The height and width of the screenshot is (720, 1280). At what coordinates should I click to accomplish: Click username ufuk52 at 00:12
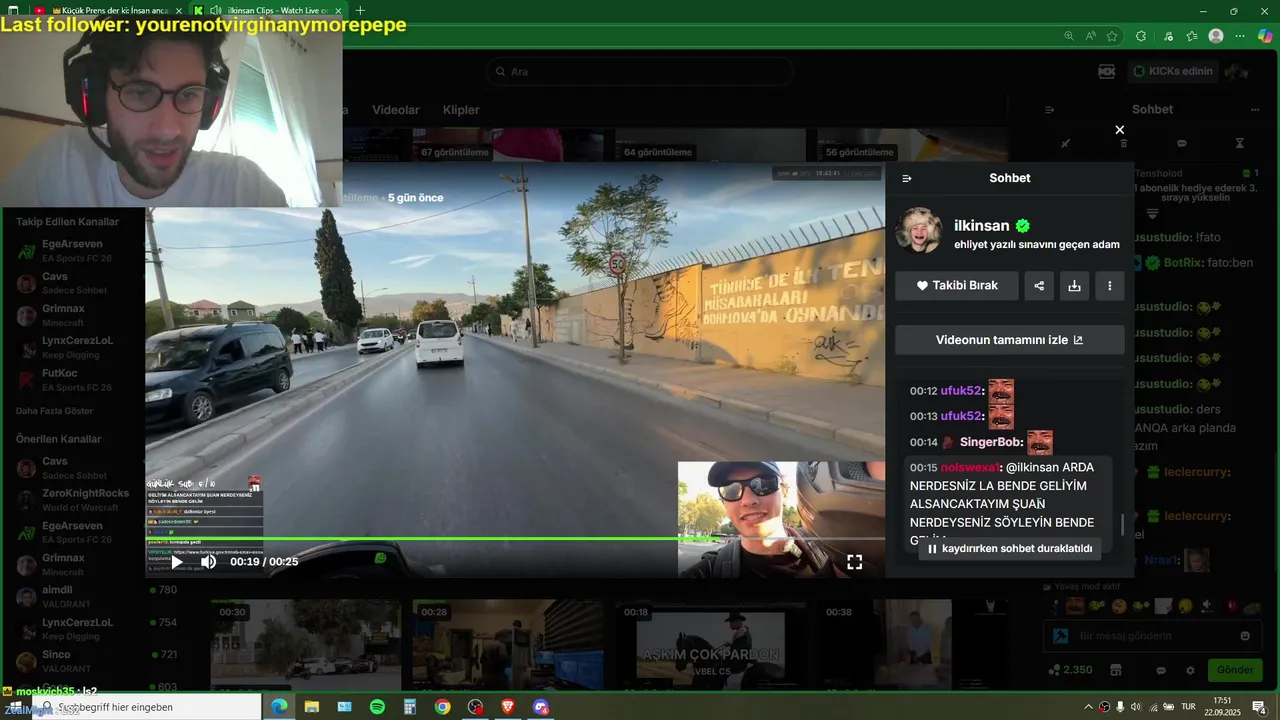click(961, 391)
